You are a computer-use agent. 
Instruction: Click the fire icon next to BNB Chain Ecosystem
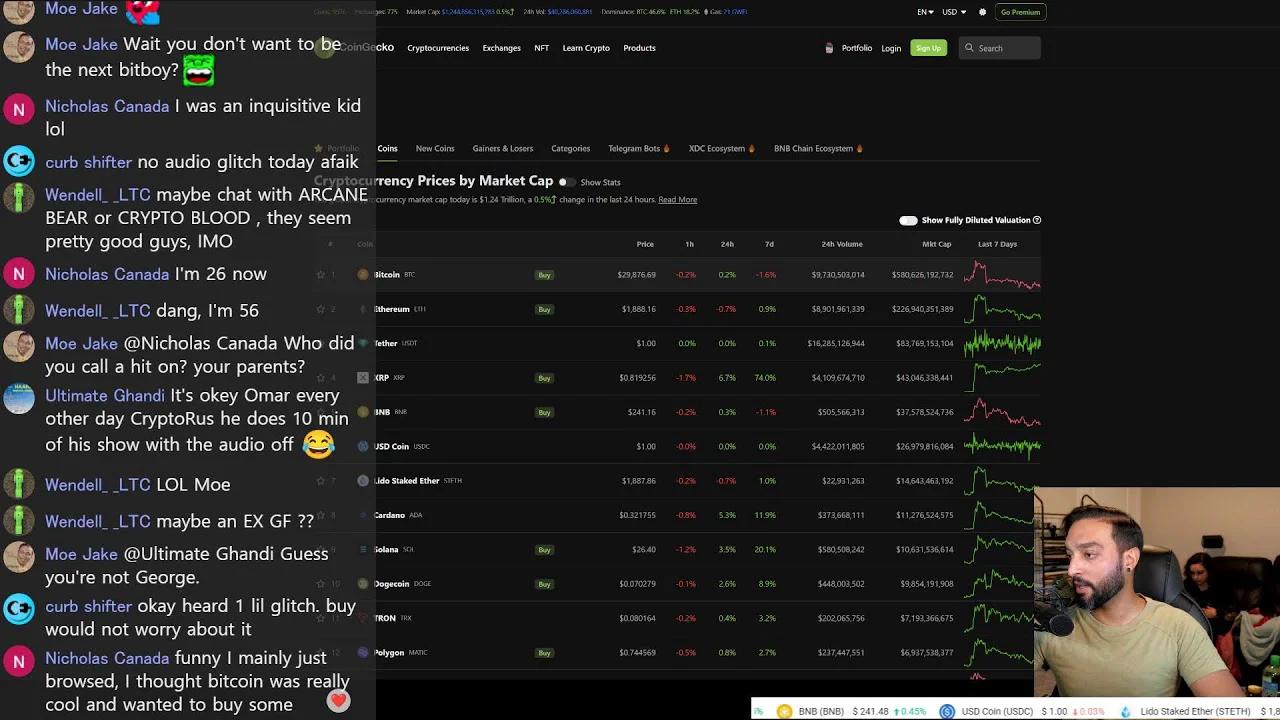pos(859,148)
